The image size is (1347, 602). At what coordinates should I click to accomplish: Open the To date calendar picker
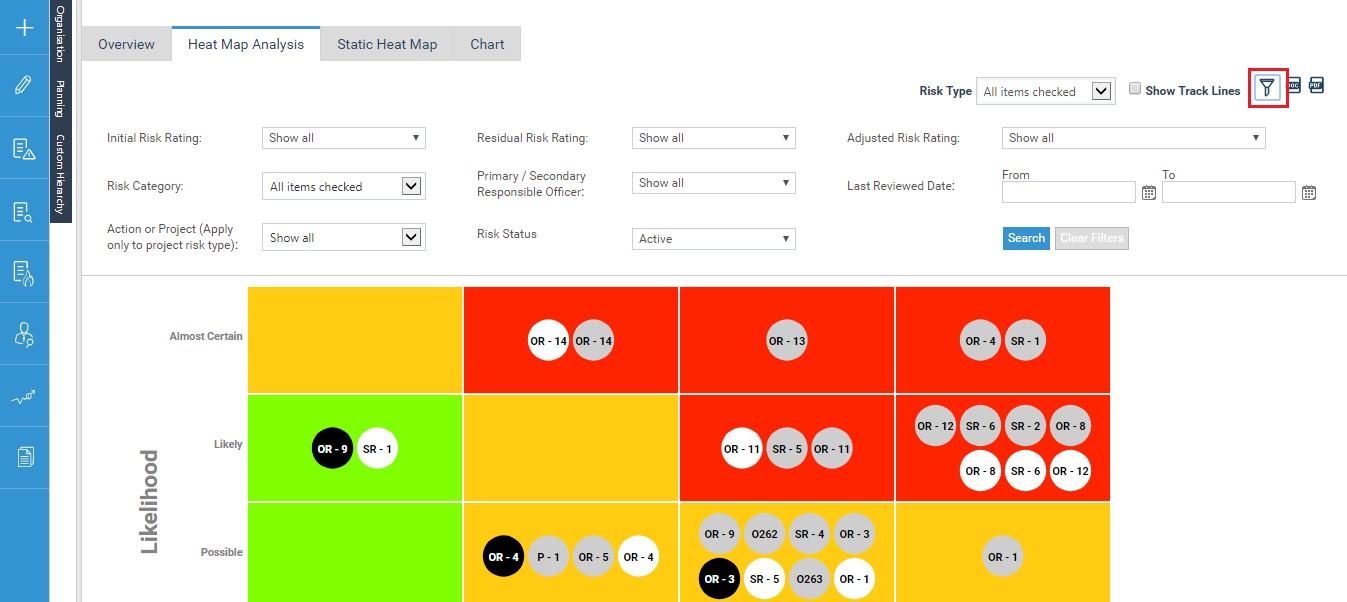click(x=1309, y=193)
